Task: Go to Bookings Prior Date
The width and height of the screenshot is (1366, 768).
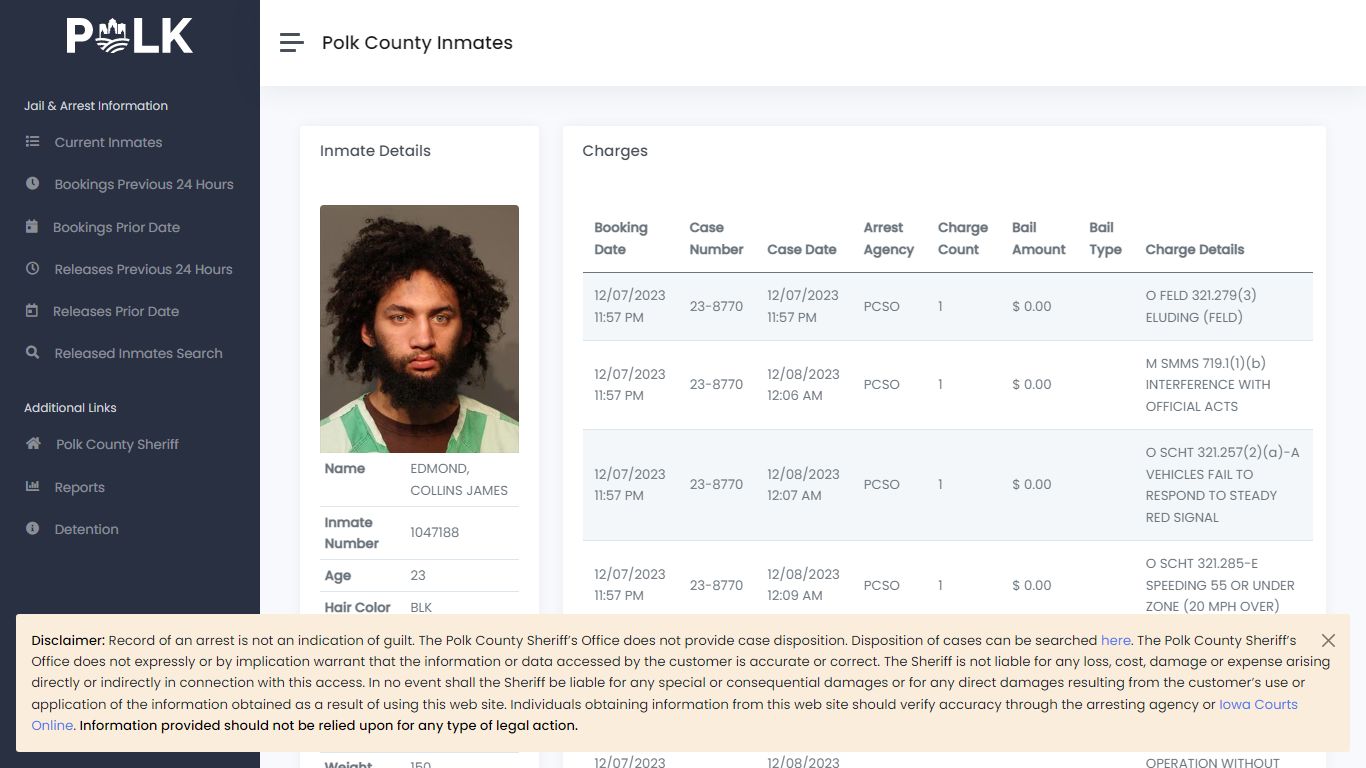Action: click(x=116, y=227)
